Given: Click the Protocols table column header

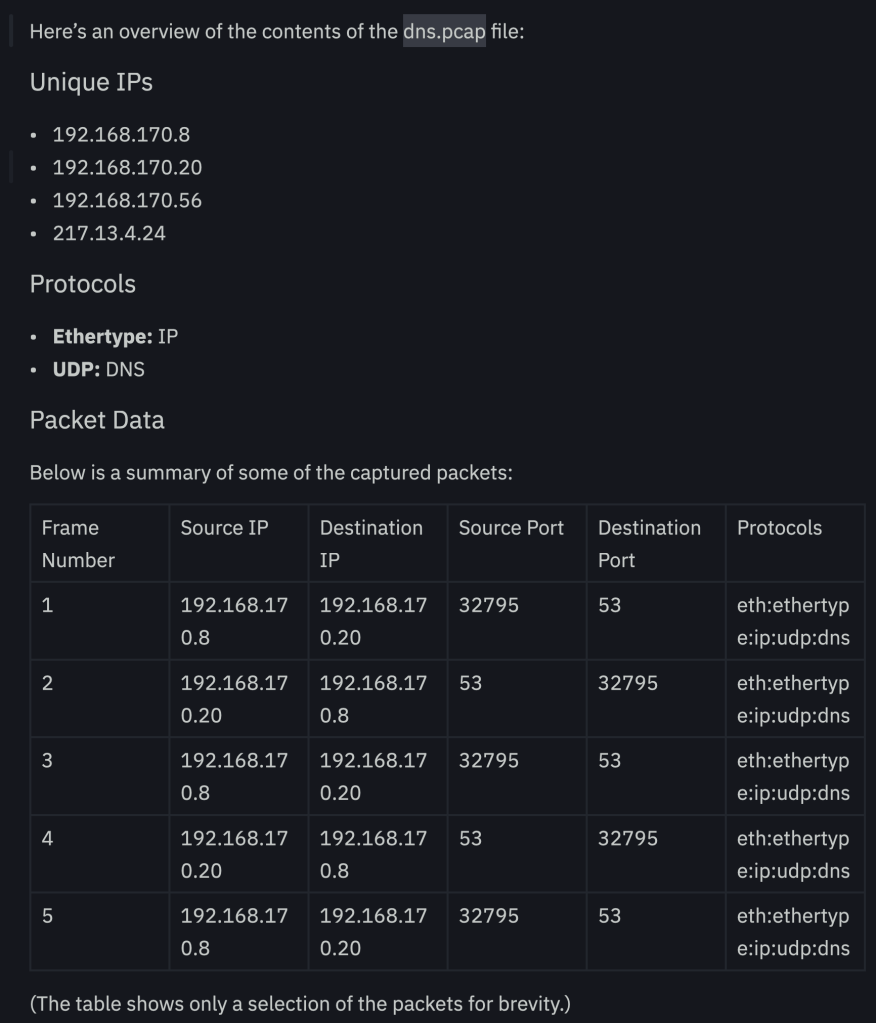Looking at the screenshot, I should pos(779,527).
